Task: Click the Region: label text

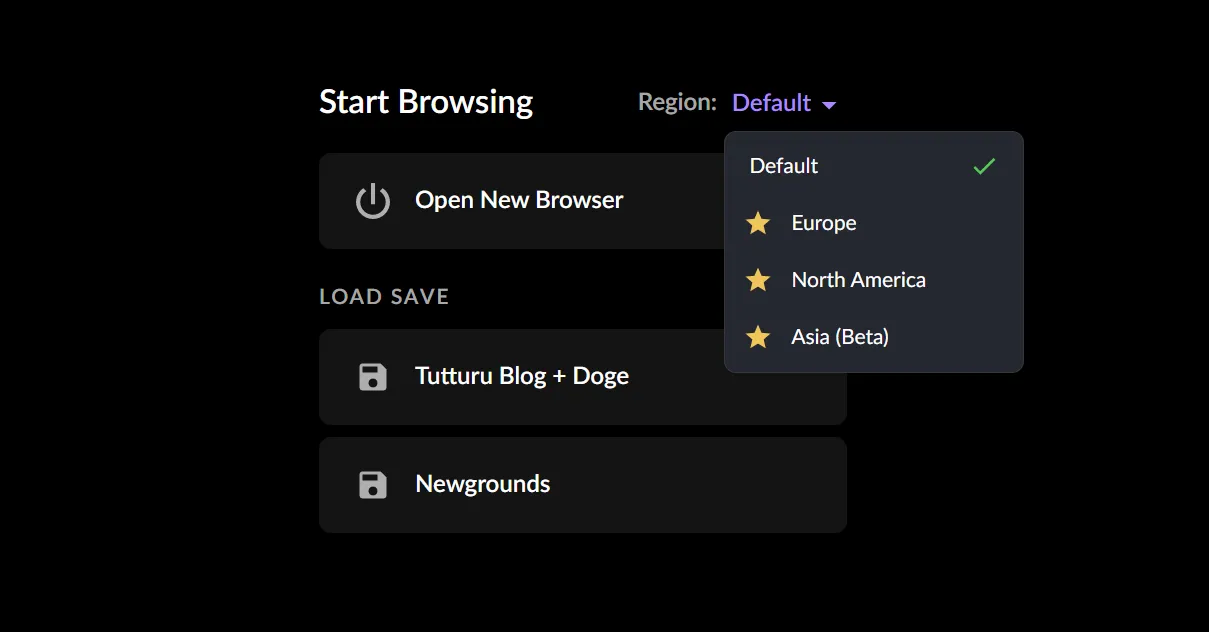Action: [x=677, y=102]
